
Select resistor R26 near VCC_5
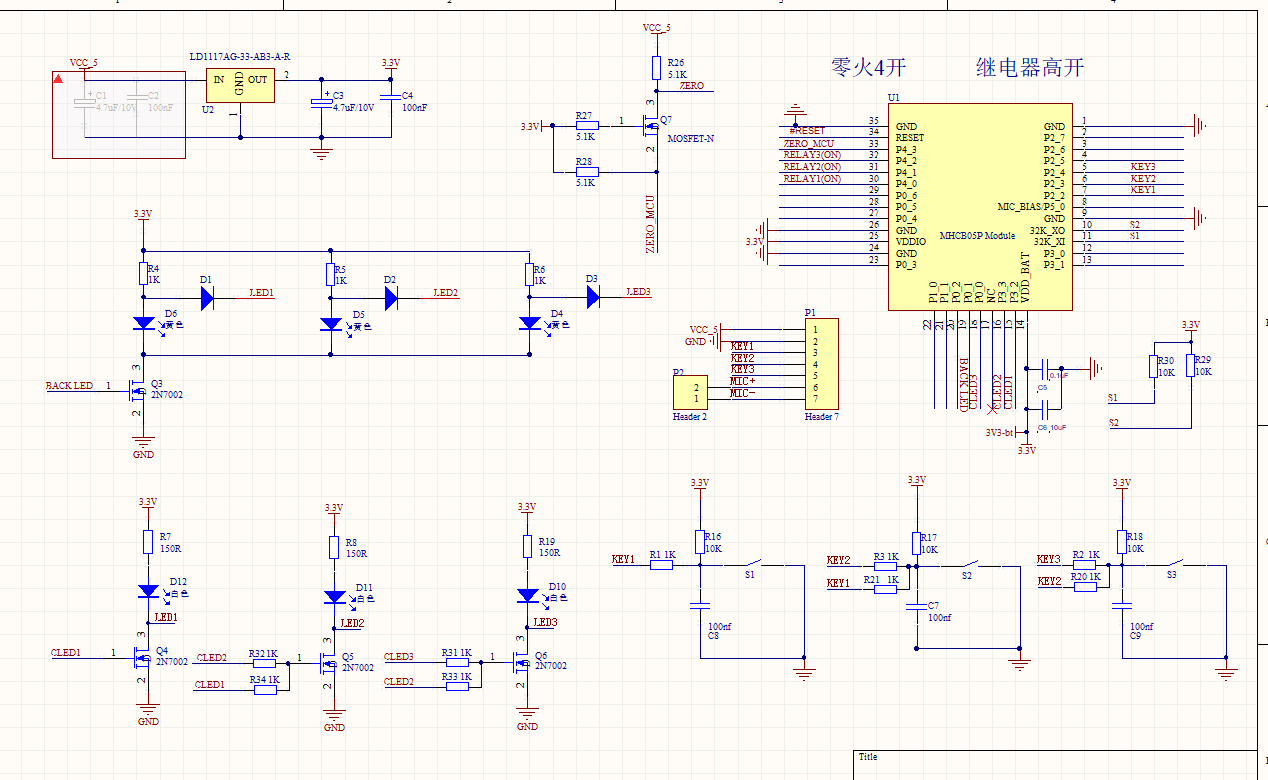656,68
